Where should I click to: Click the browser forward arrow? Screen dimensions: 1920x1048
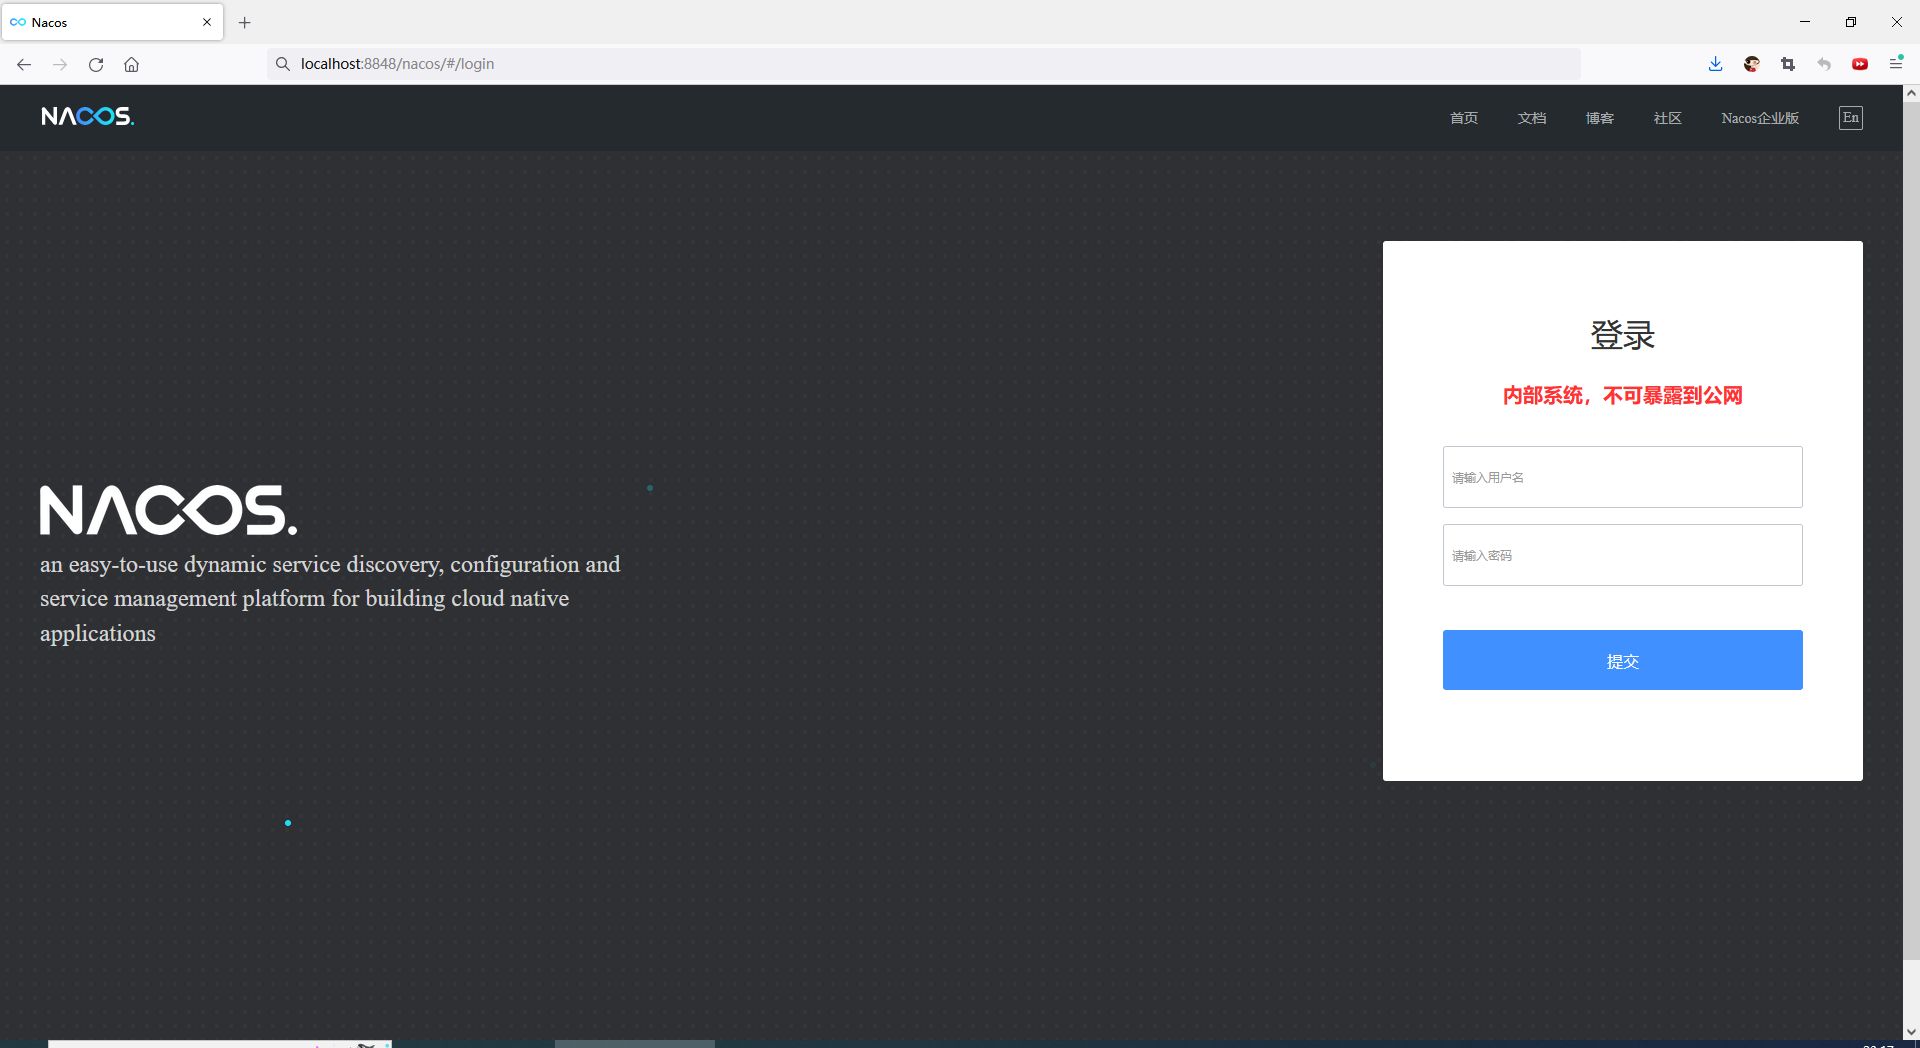[60, 64]
